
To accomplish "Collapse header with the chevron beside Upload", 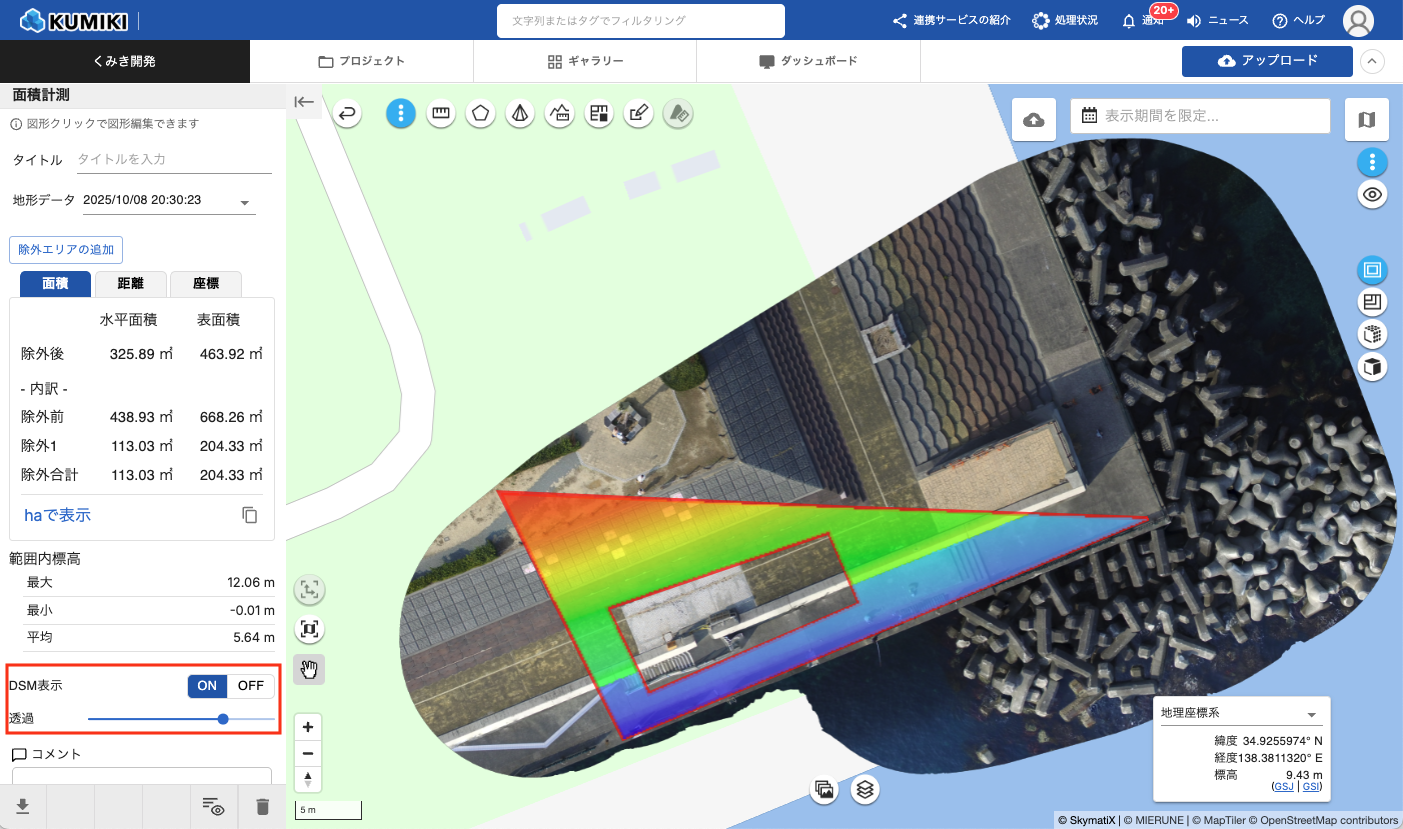I will pos(1373,61).
